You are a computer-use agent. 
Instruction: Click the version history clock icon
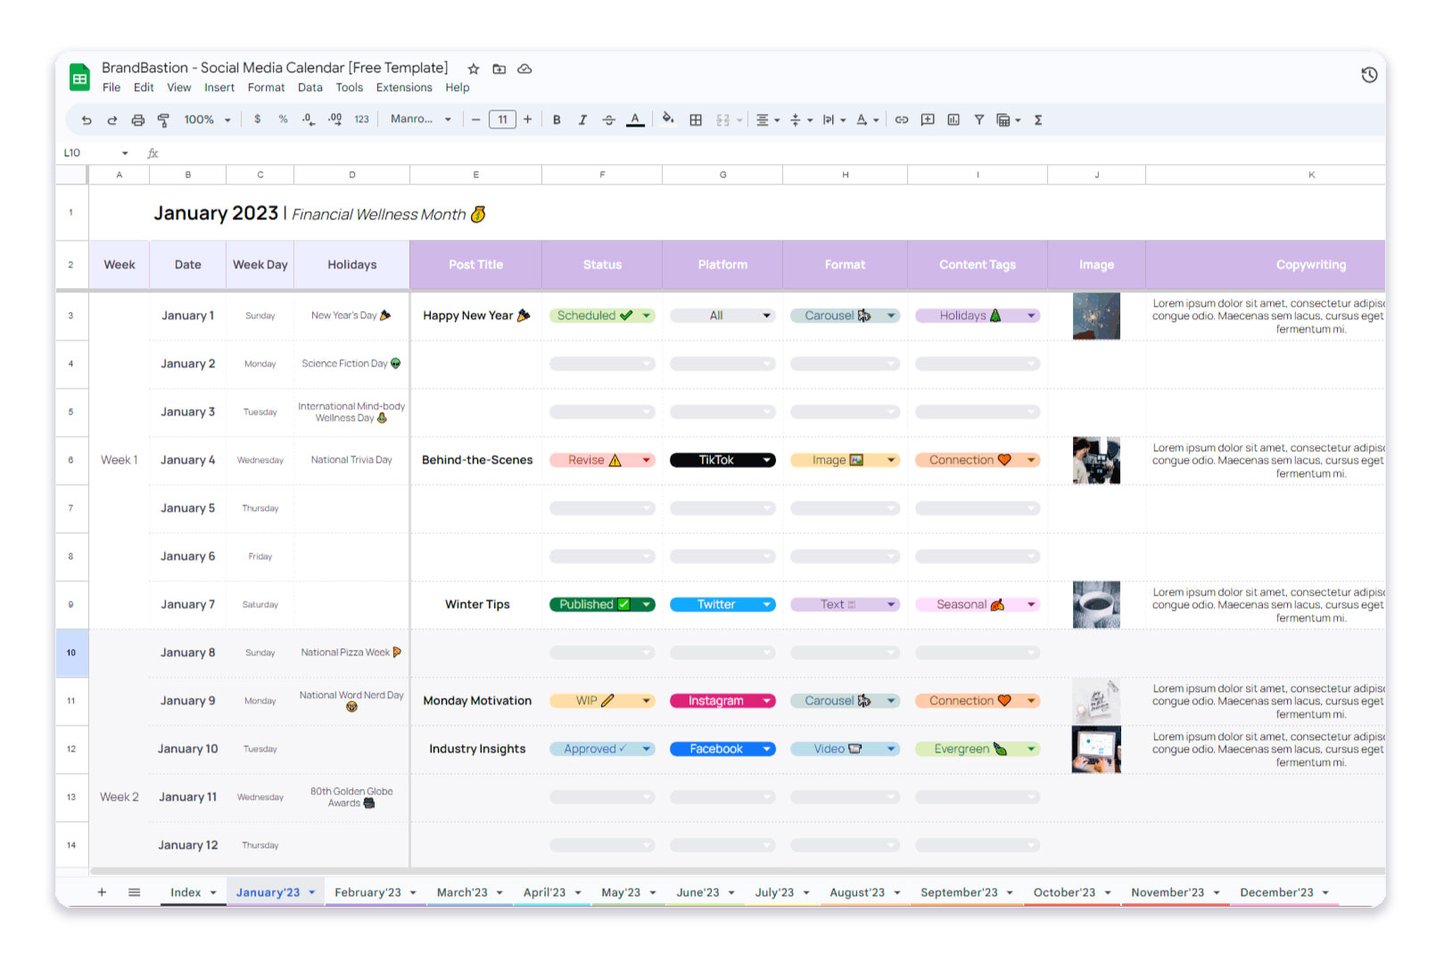pos(1369,74)
